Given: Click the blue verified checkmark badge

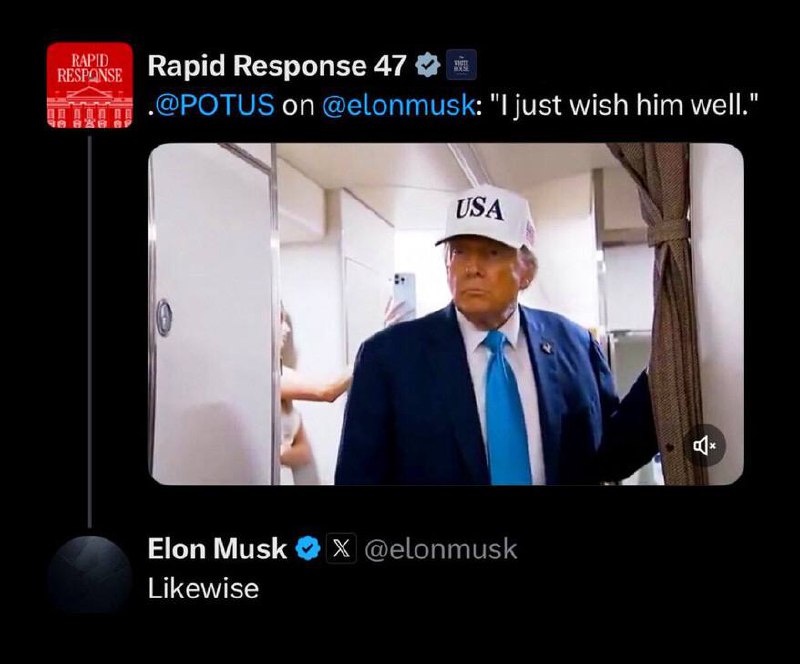Looking at the screenshot, I should click(308, 549).
